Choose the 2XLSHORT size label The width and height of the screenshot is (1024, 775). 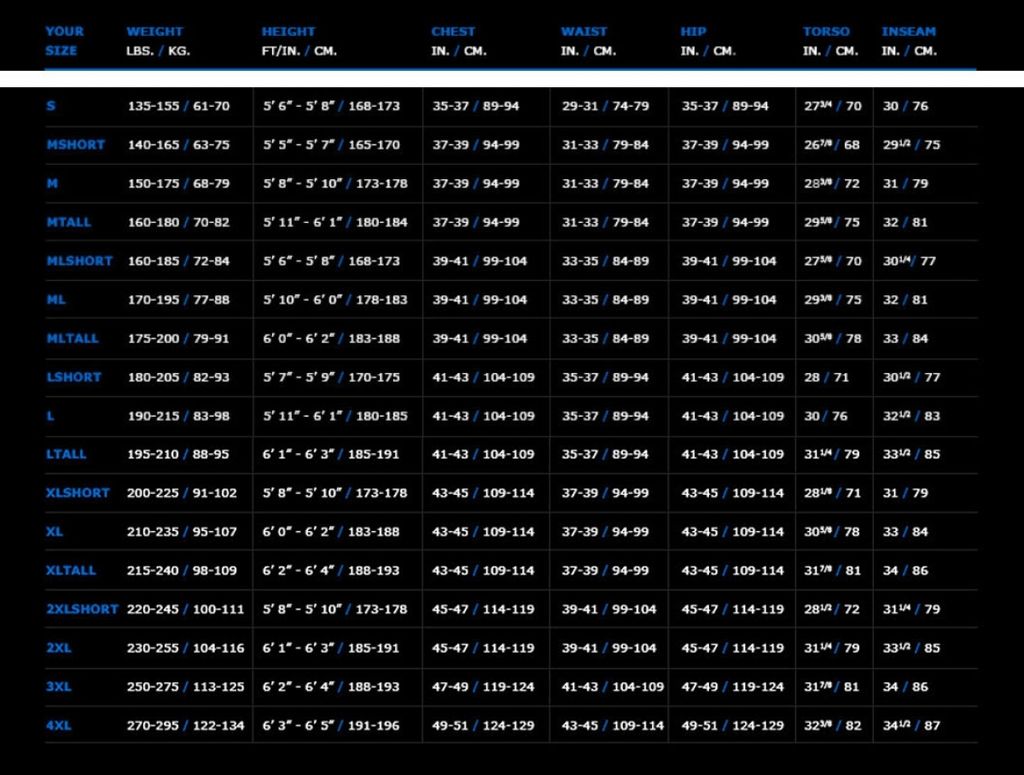click(x=82, y=609)
